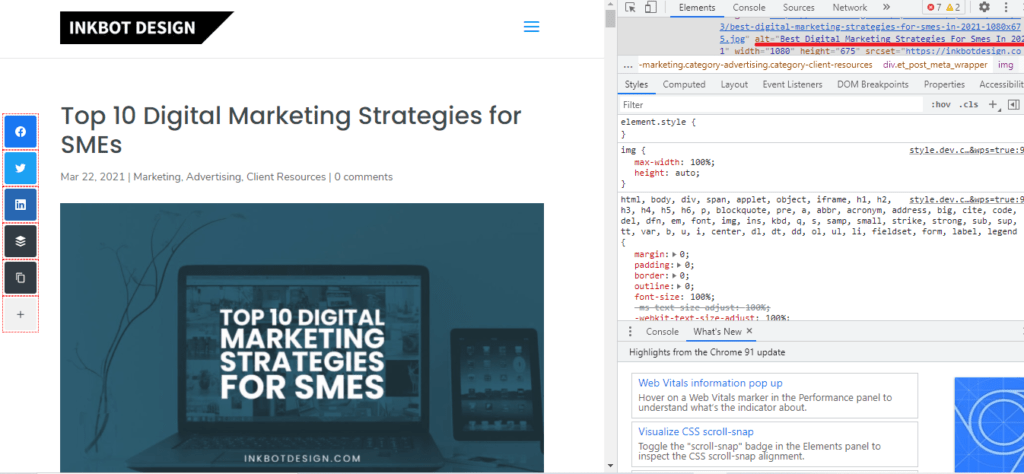Expand the truncated breadcrumb ellipsis
1024x474 pixels.
tap(628, 65)
